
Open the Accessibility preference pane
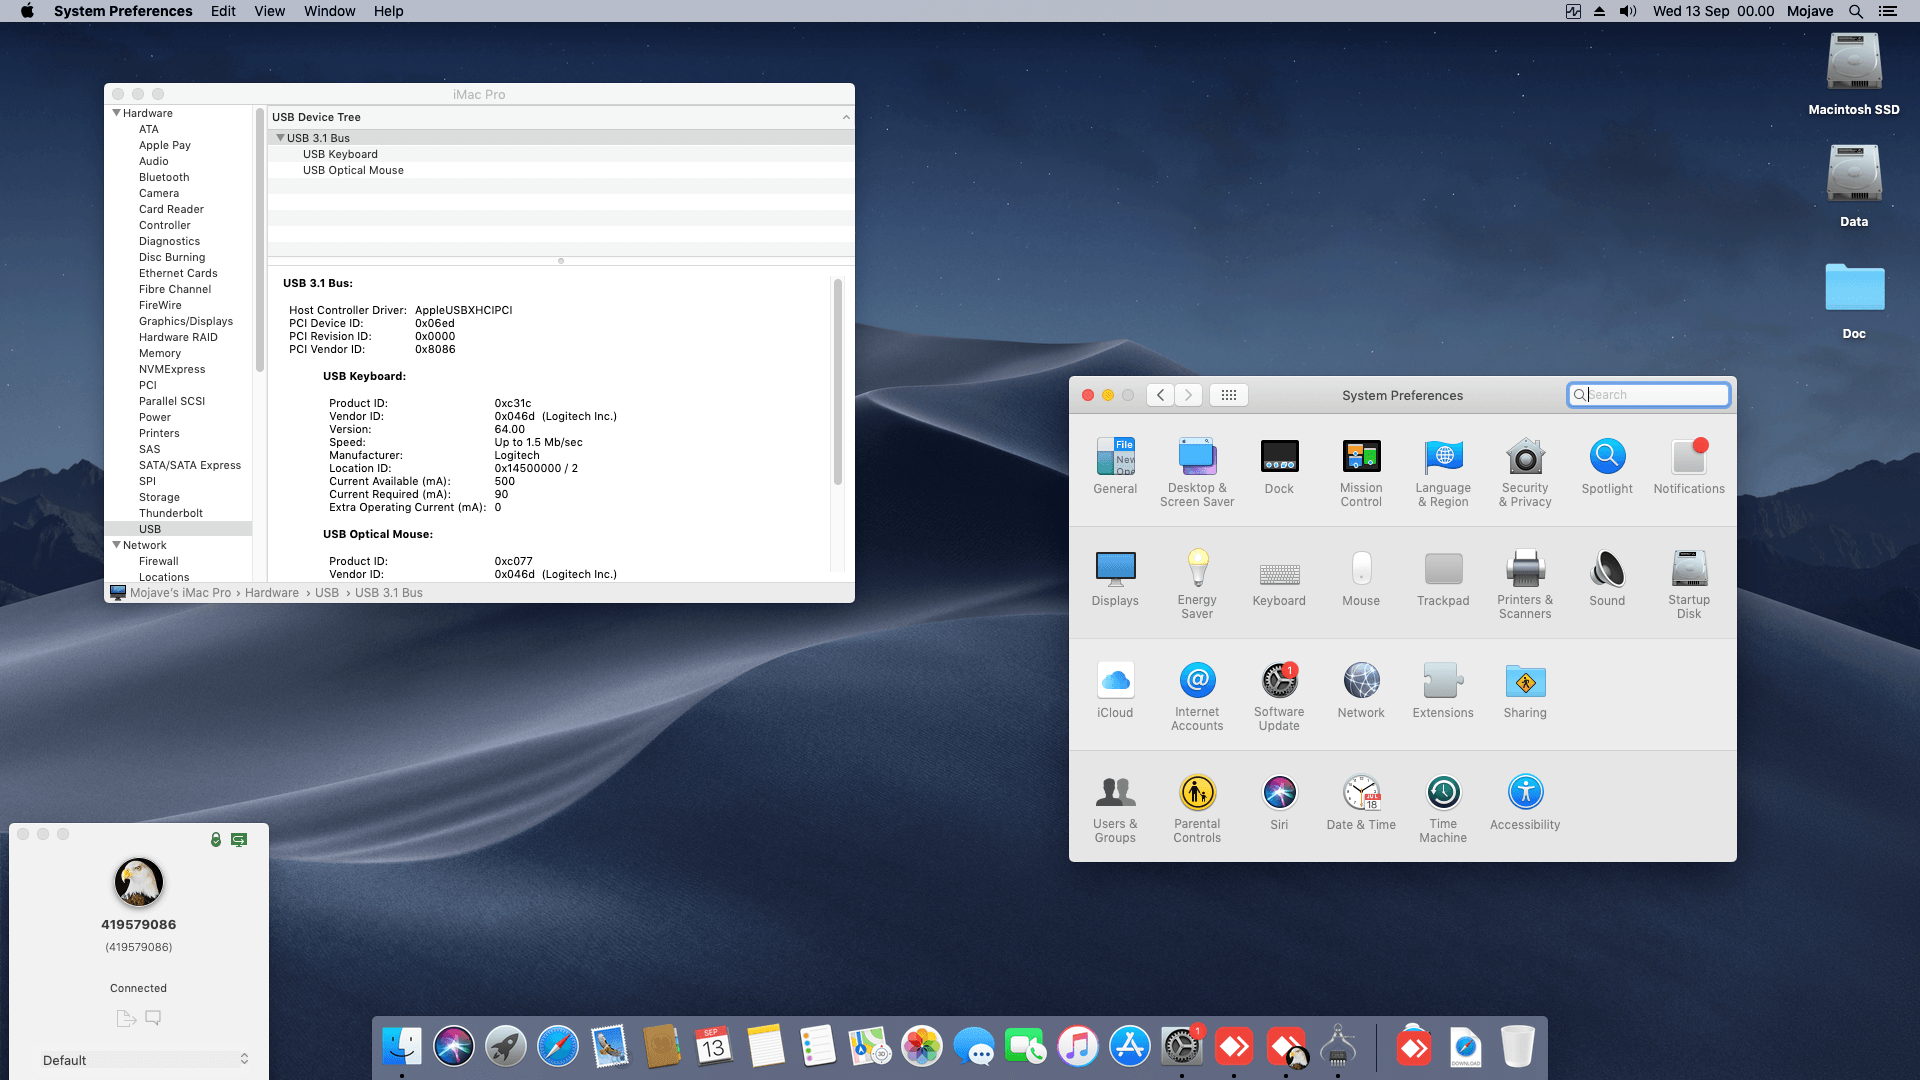(1525, 802)
